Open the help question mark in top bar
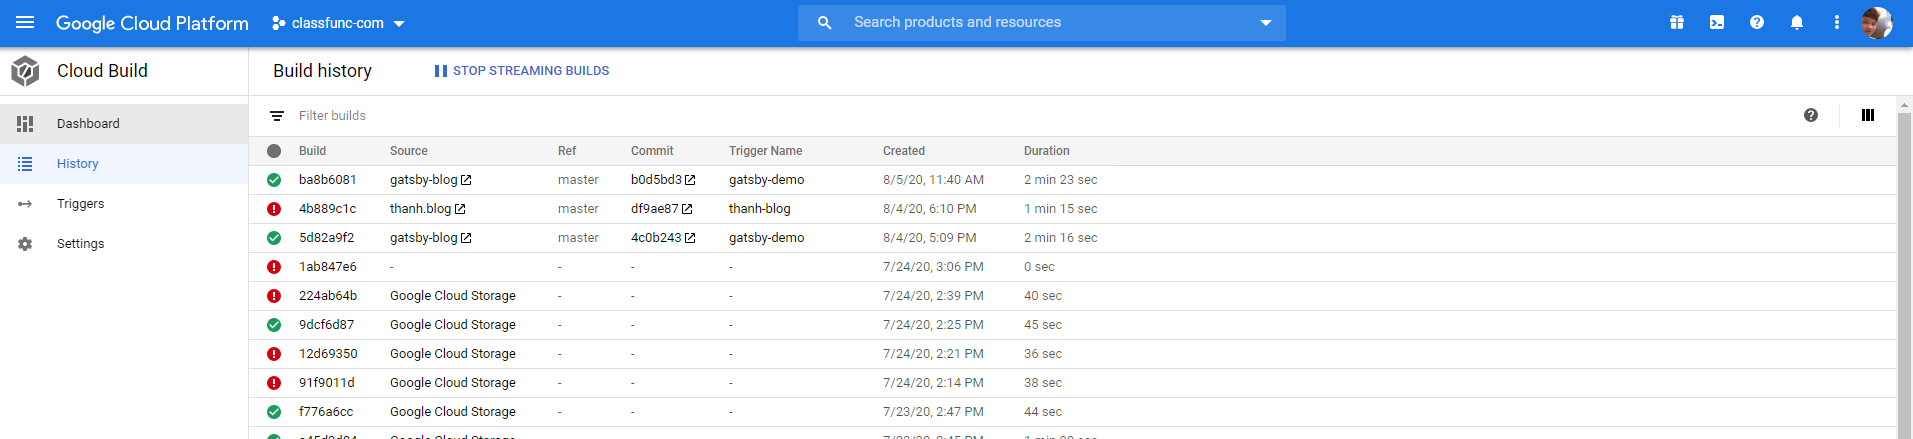The height and width of the screenshot is (439, 1913). [1757, 22]
